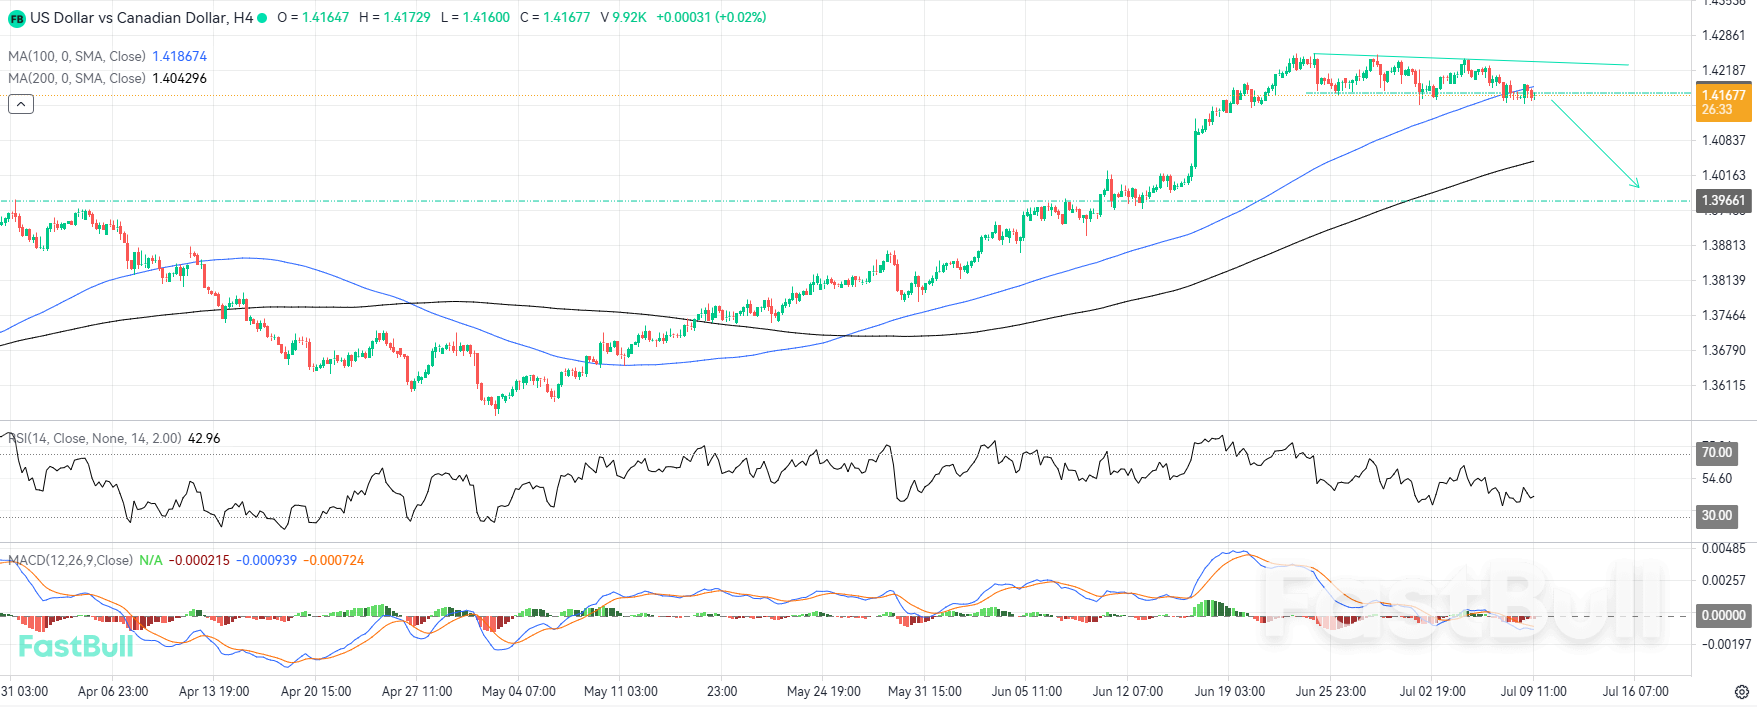Viewport: 1757px width, 707px height.
Task: Click the green market status dot
Action: (x=263, y=18)
